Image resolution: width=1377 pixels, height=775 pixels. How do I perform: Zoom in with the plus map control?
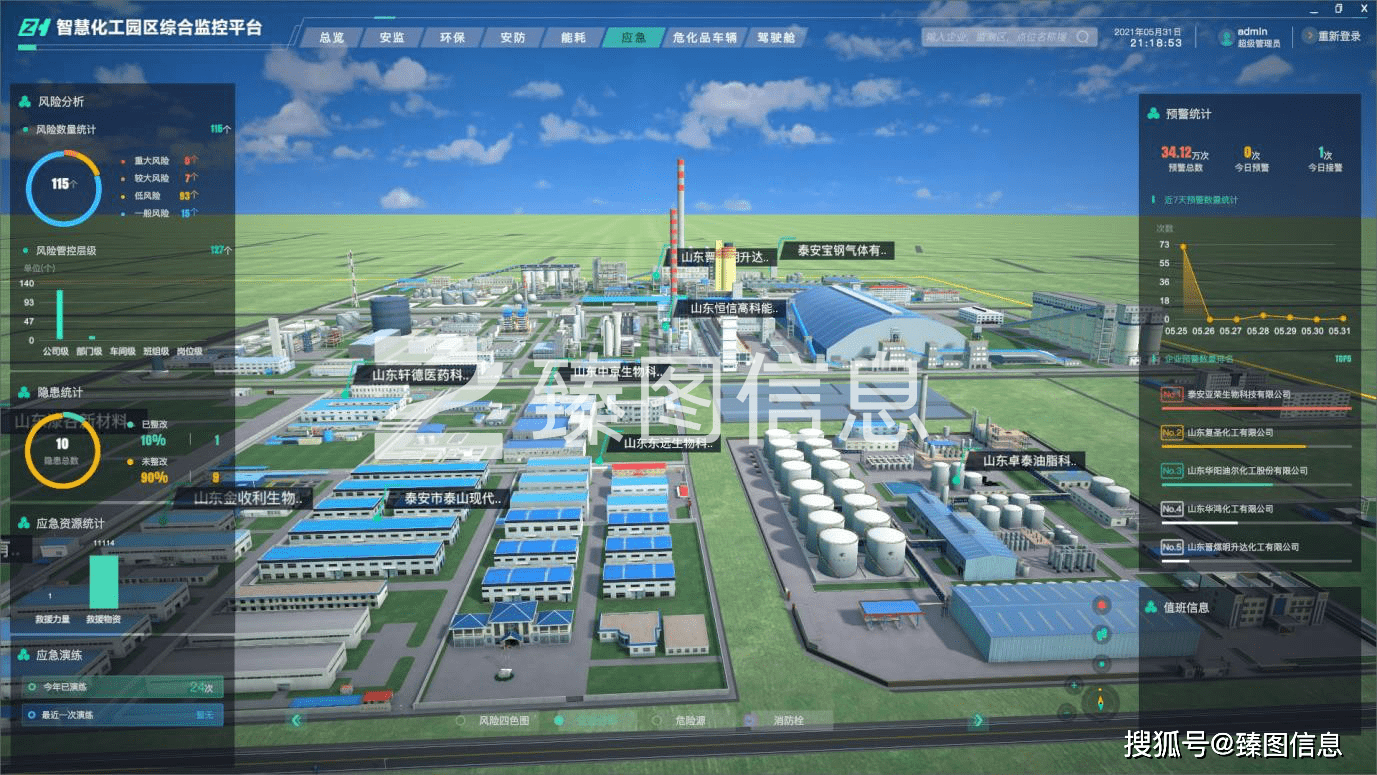(x=1075, y=686)
